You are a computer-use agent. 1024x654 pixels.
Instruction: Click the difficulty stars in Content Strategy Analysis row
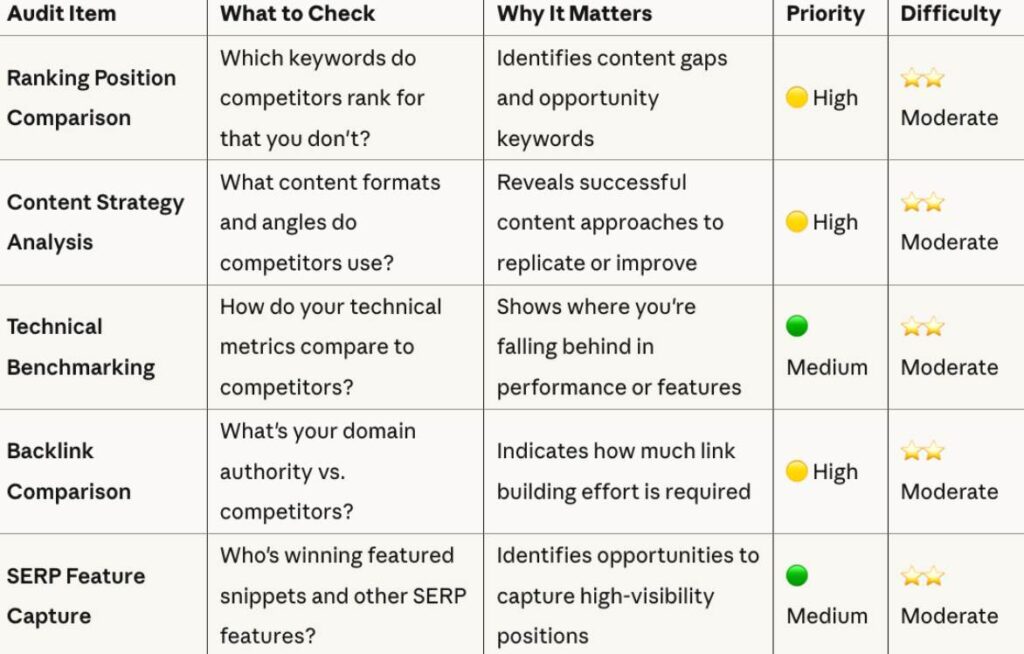[x=922, y=202]
